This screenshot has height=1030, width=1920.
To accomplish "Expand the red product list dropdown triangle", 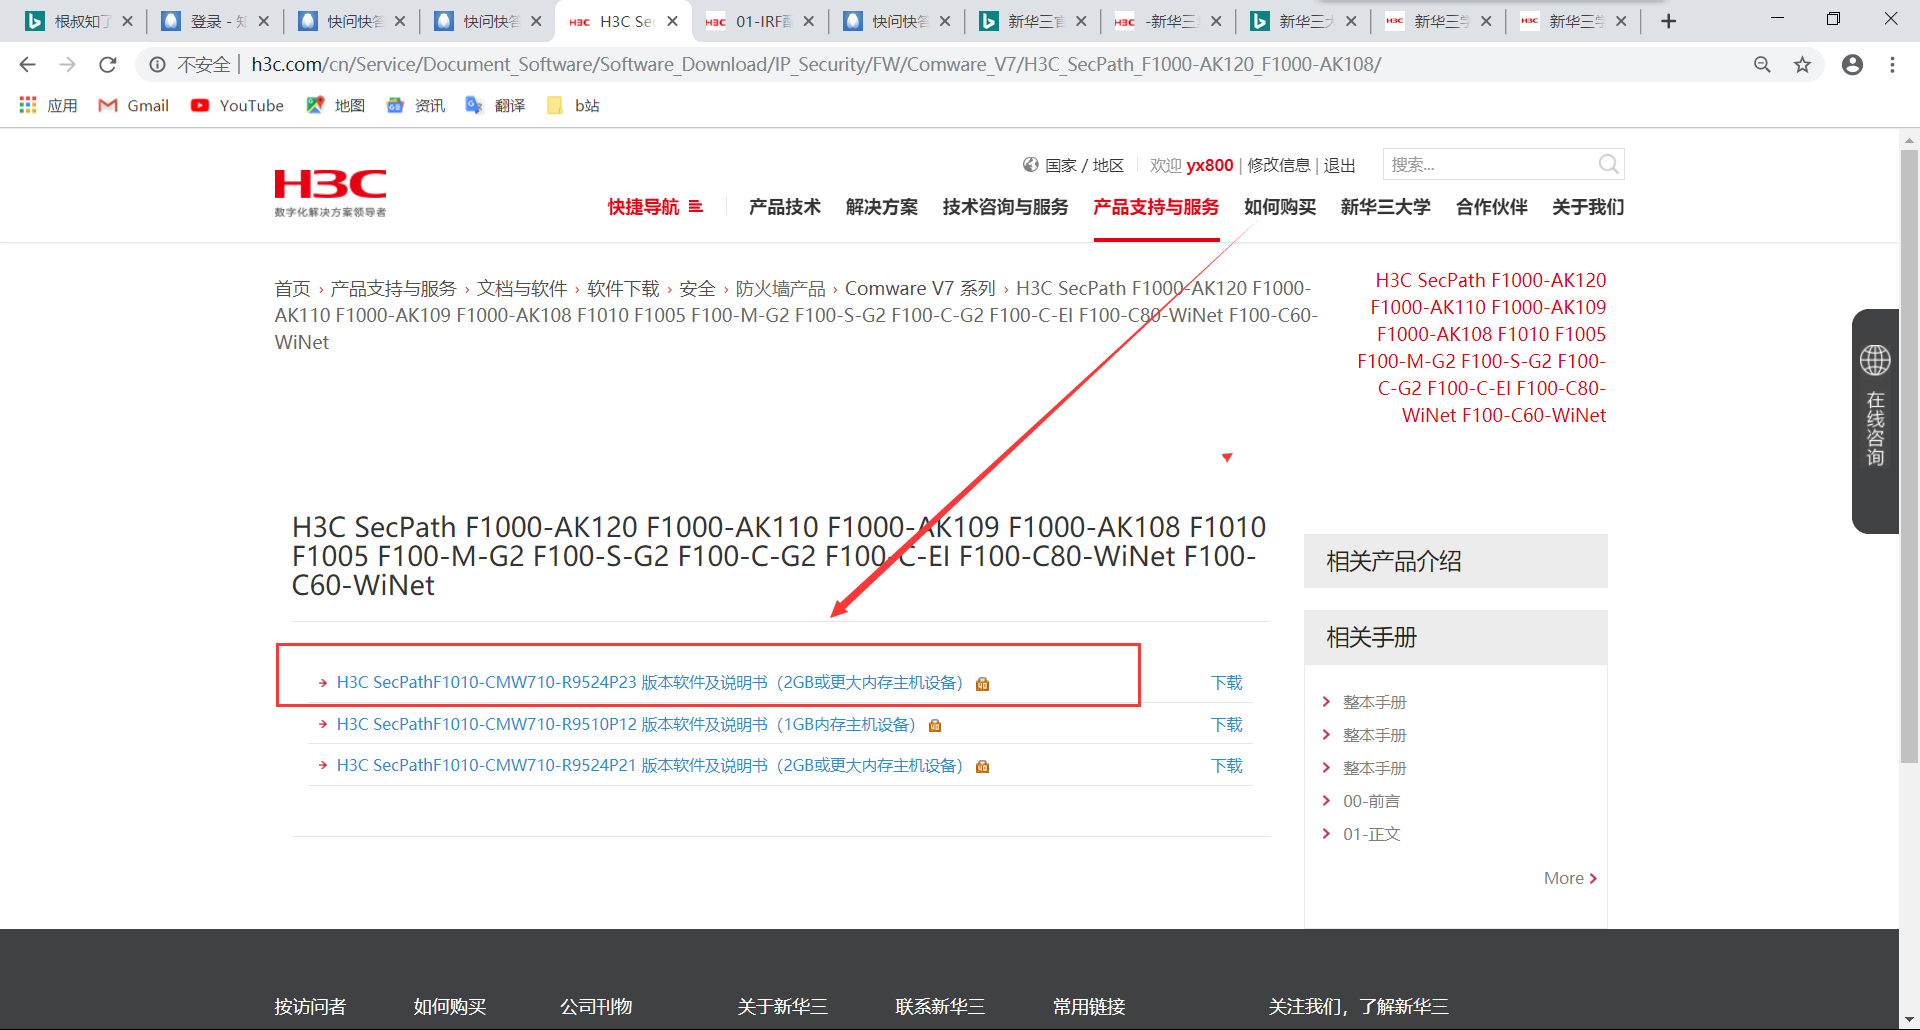I will pyautogui.click(x=1227, y=458).
